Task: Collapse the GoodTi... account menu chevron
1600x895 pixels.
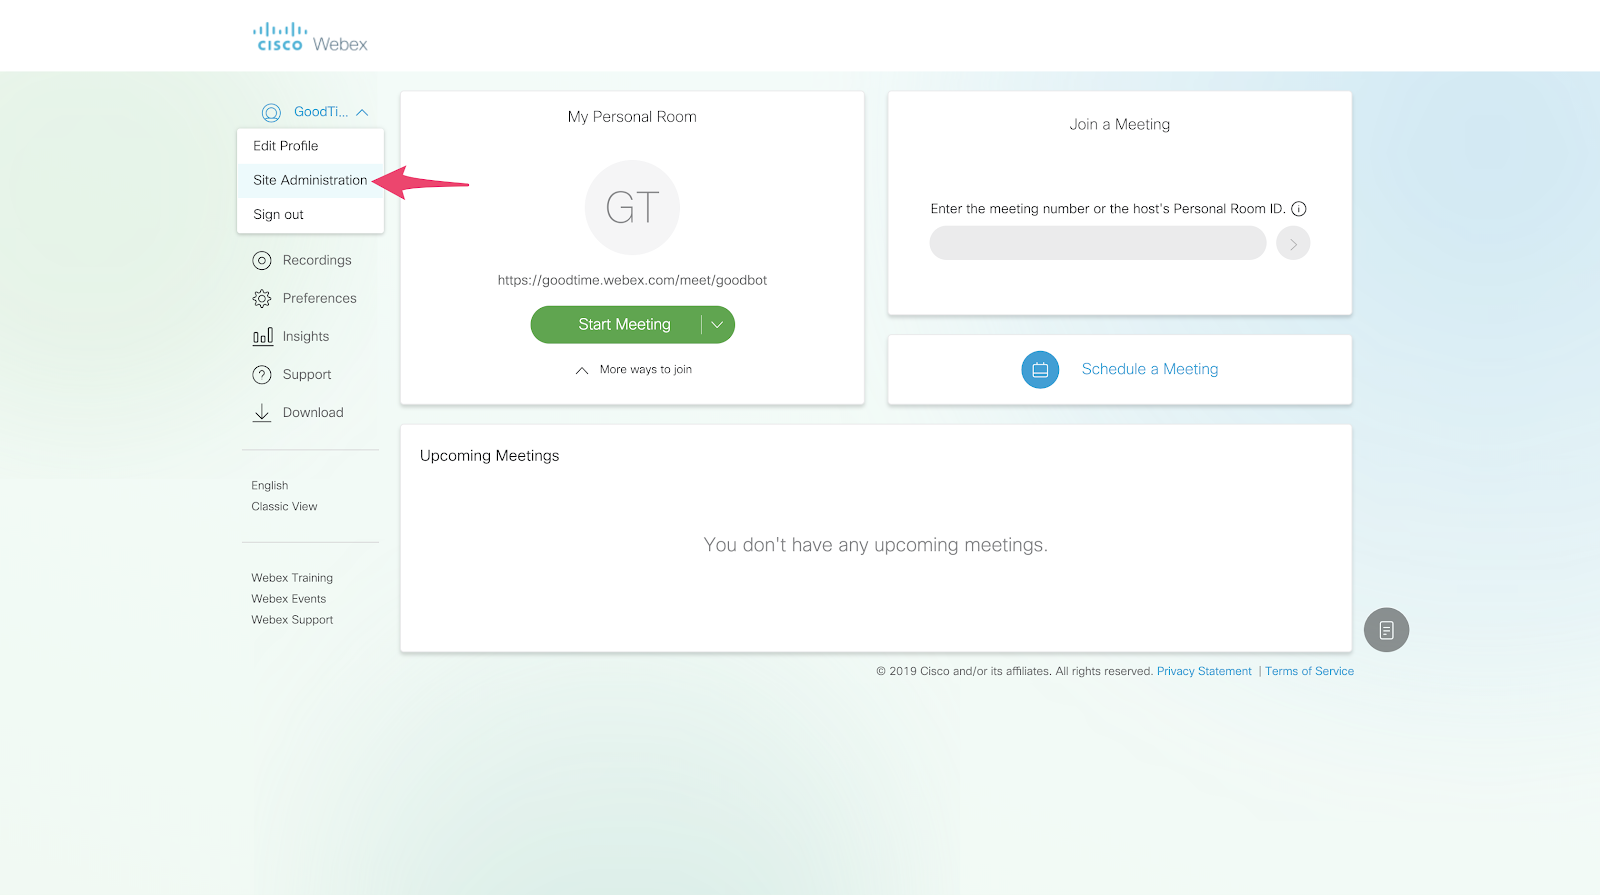Action: (362, 113)
